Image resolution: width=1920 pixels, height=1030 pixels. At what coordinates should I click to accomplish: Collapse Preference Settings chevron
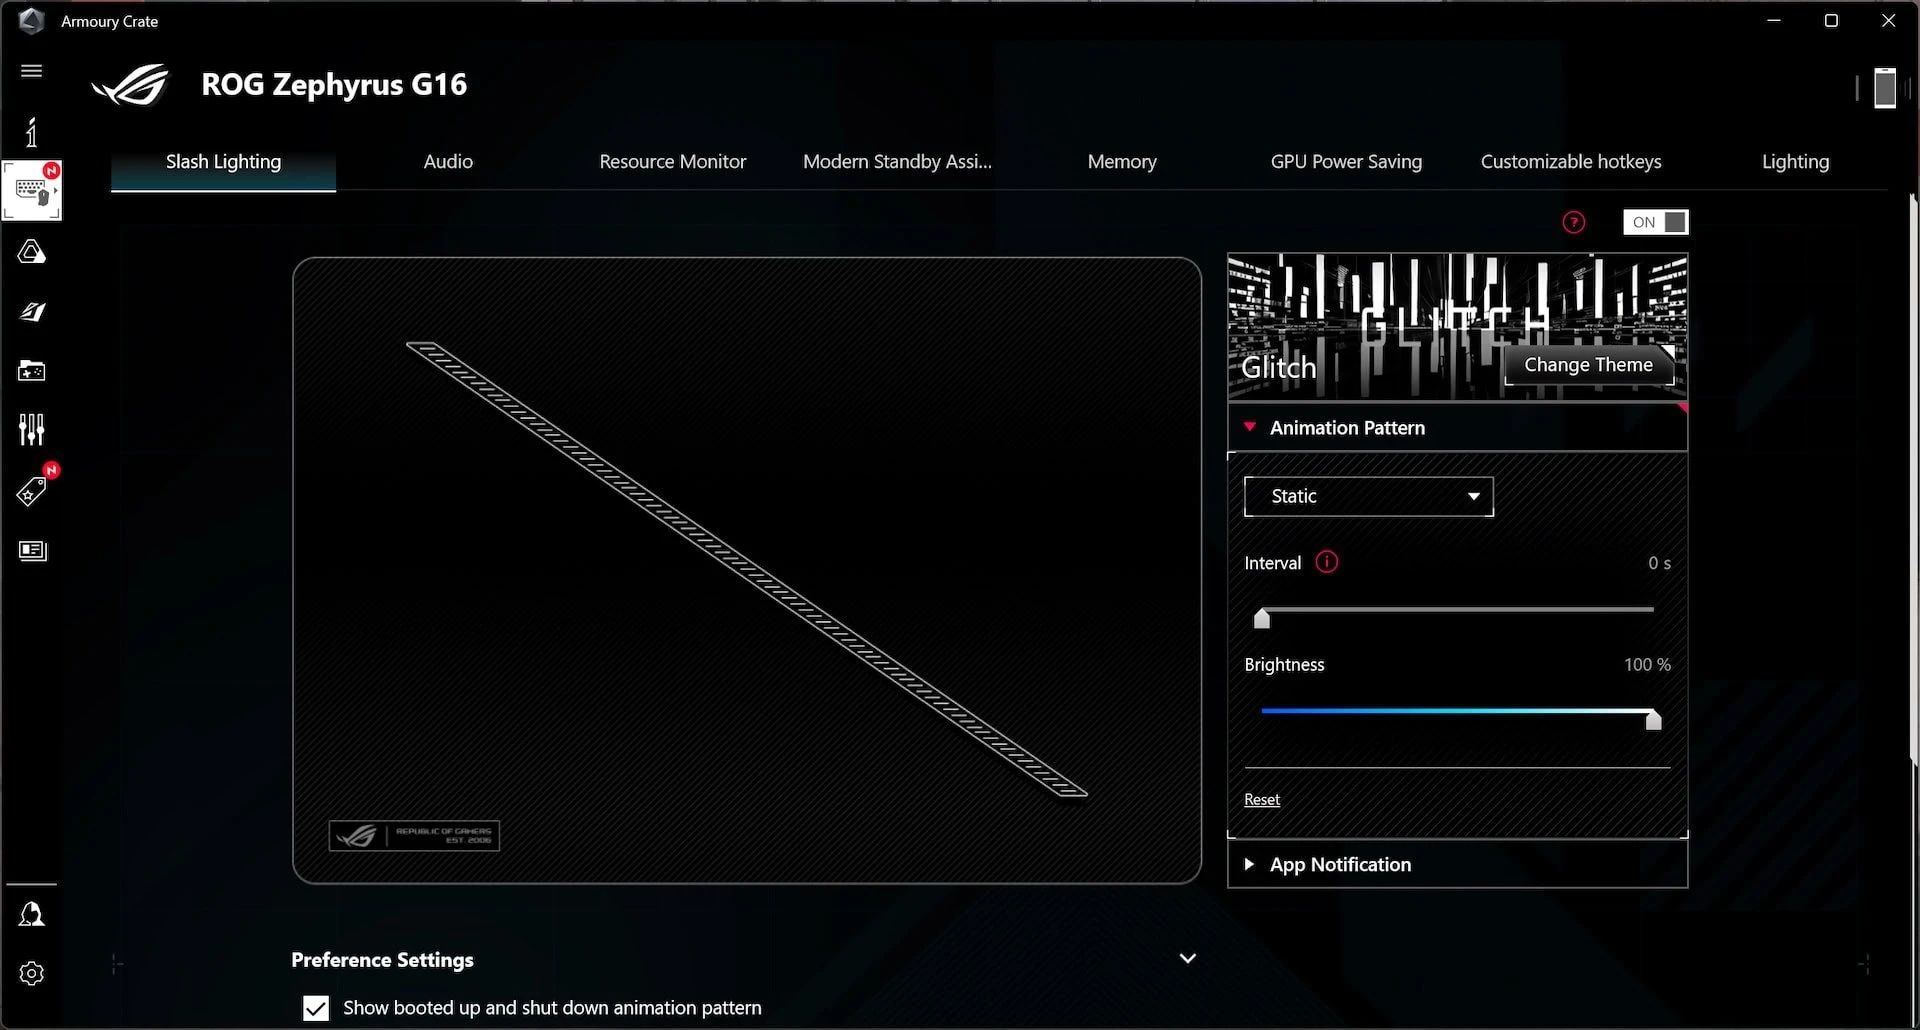click(1188, 958)
